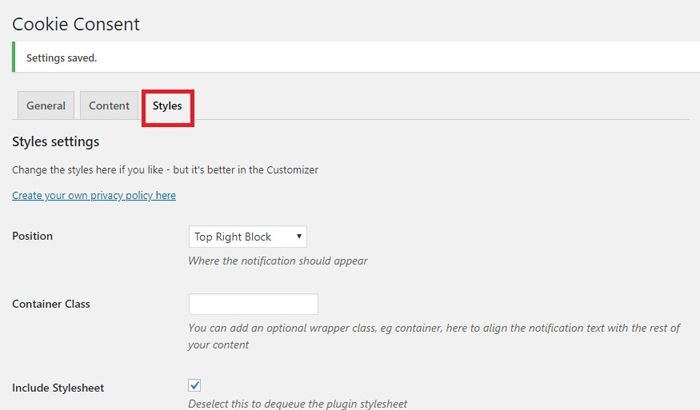Image resolution: width=700 pixels, height=410 pixels.
Task: Click the Container Class label
Action: click(x=51, y=304)
